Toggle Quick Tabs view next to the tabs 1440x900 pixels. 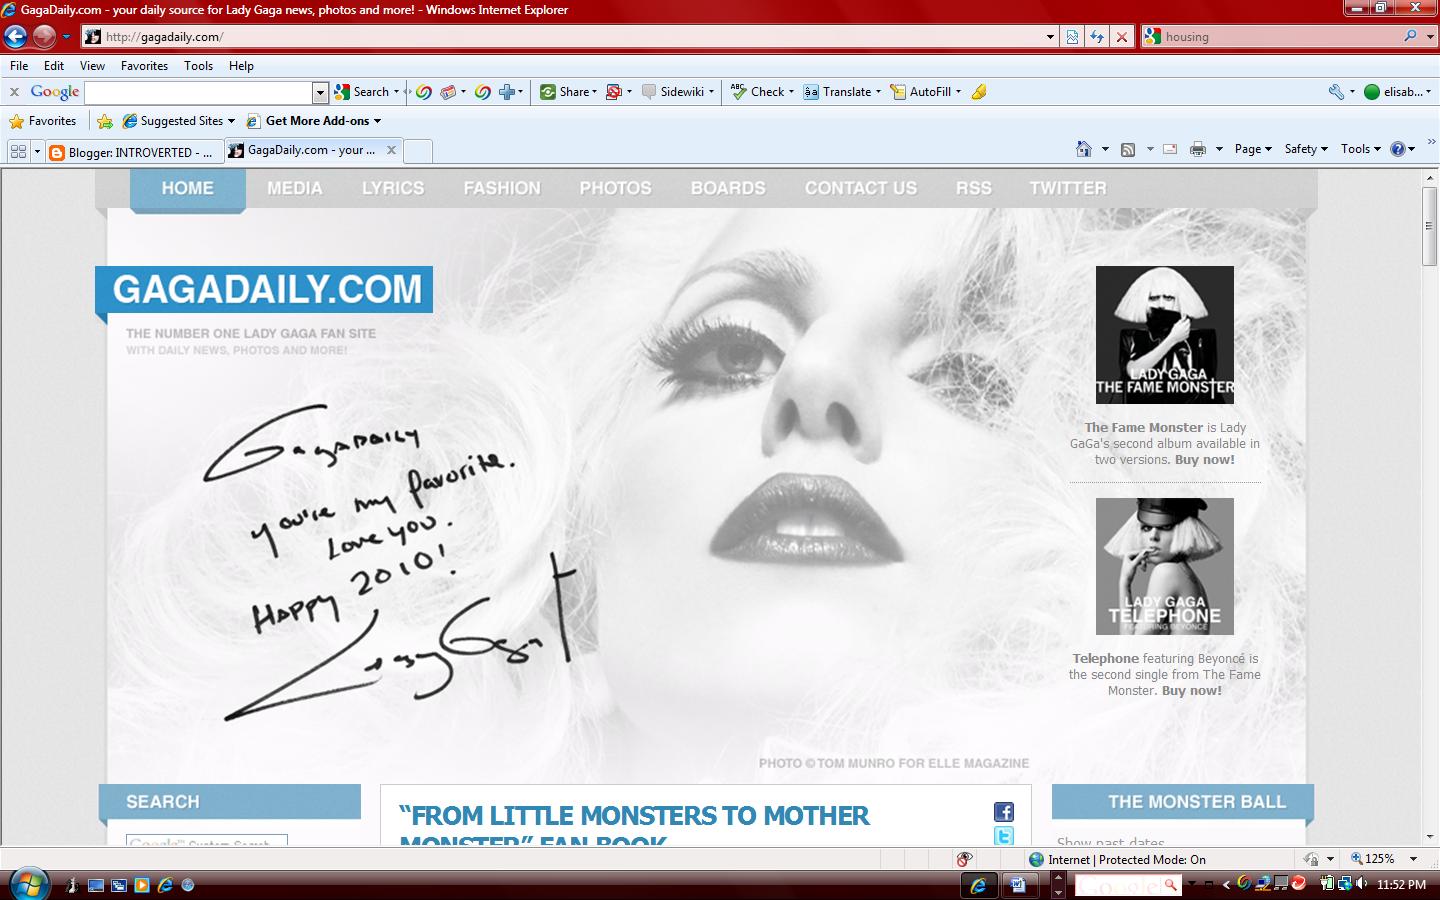click(17, 150)
